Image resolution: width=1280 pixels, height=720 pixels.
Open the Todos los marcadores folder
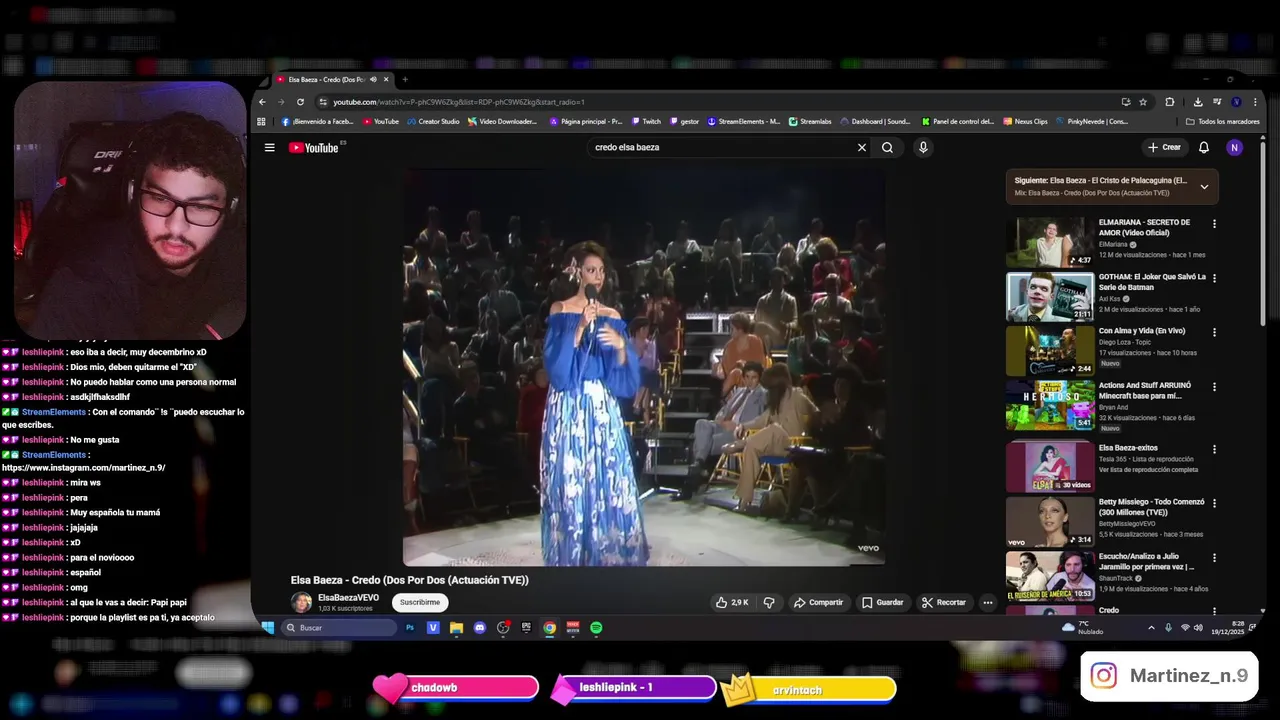pos(1222,121)
